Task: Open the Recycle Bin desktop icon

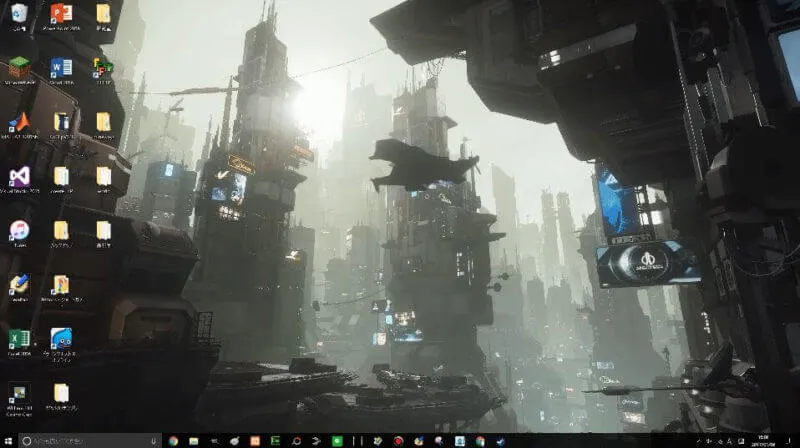Action: [x=19, y=13]
